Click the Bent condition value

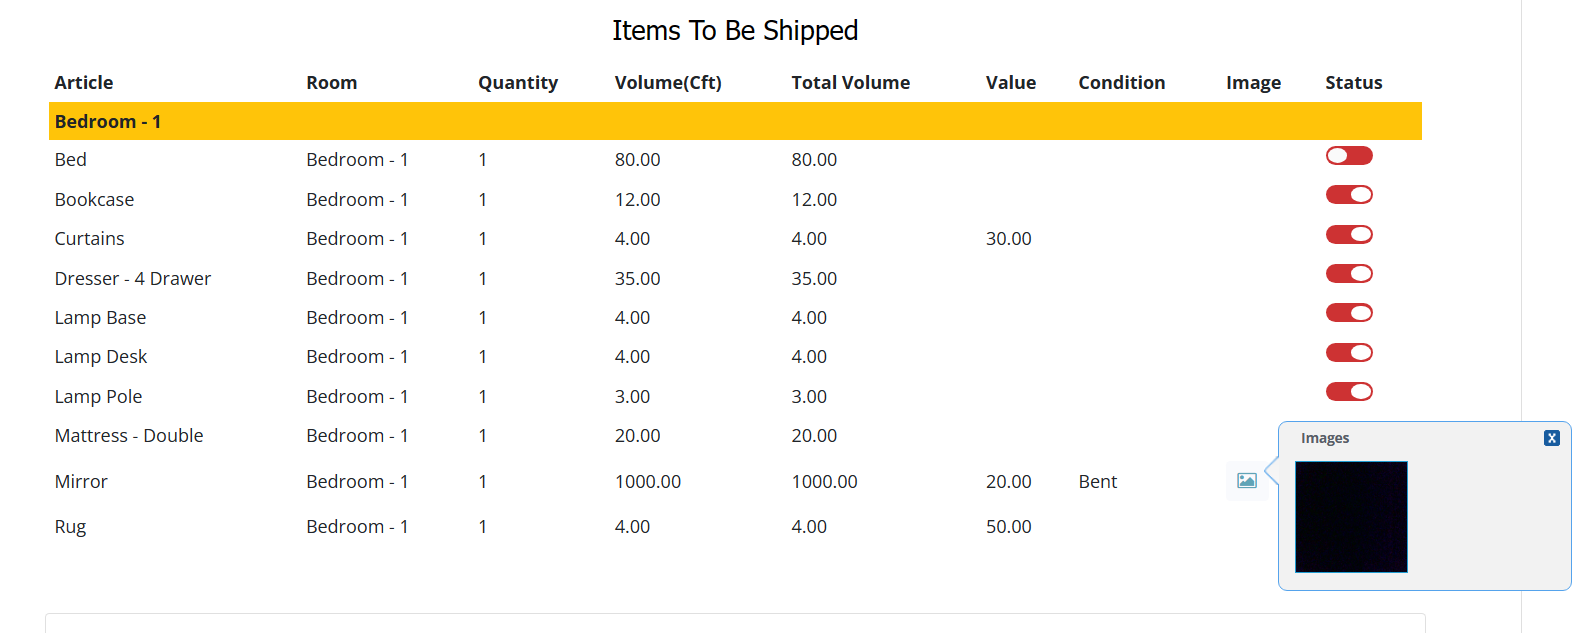[1098, 482]
